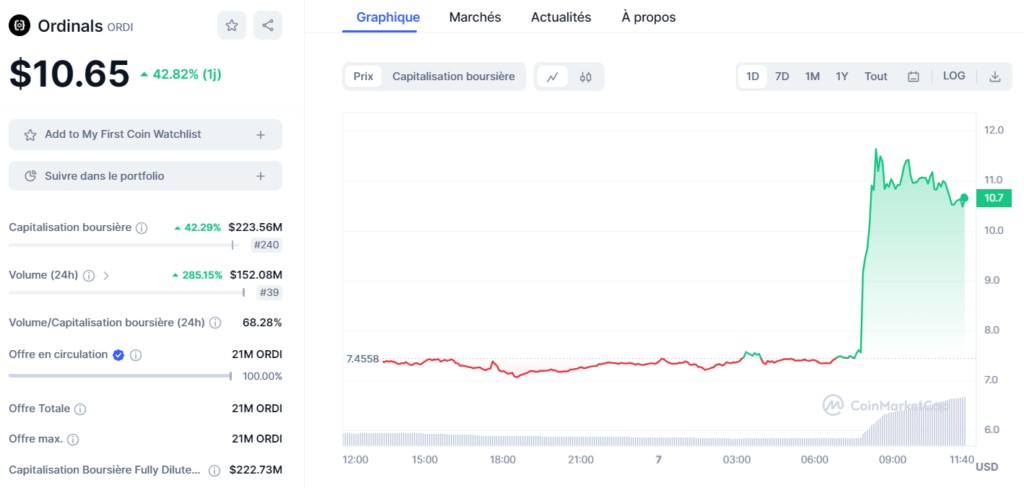Click the 42.82% (1j) change value

click(x=181, y=74)
